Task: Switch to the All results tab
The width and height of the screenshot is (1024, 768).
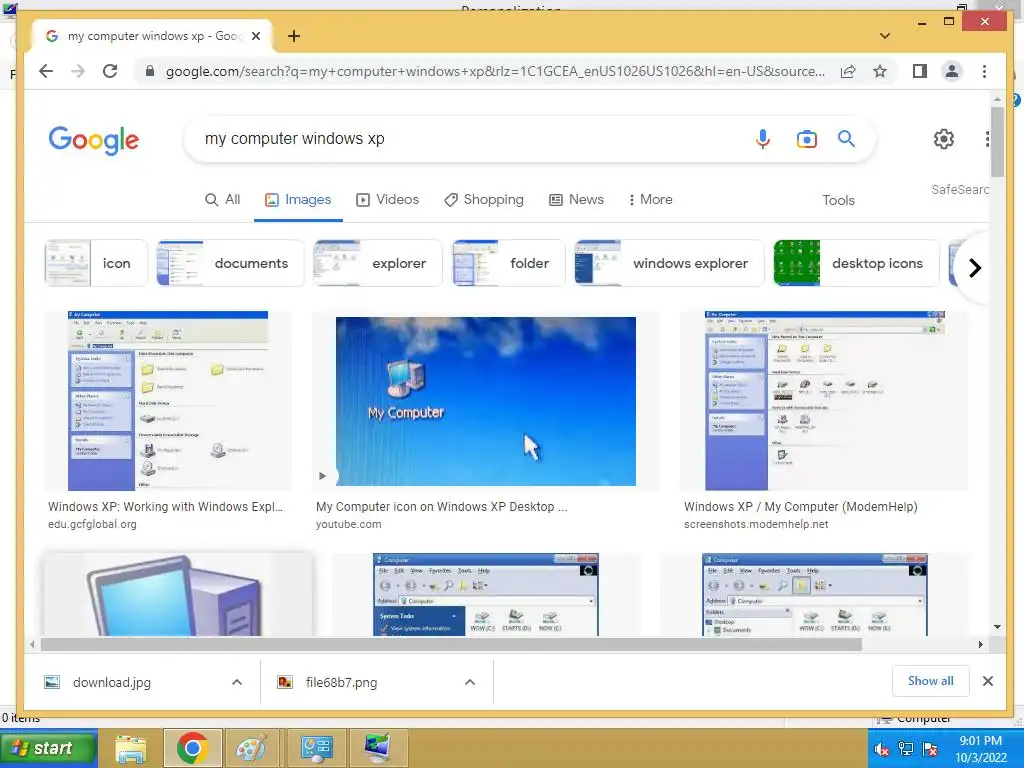Action: tap(223, 200)
